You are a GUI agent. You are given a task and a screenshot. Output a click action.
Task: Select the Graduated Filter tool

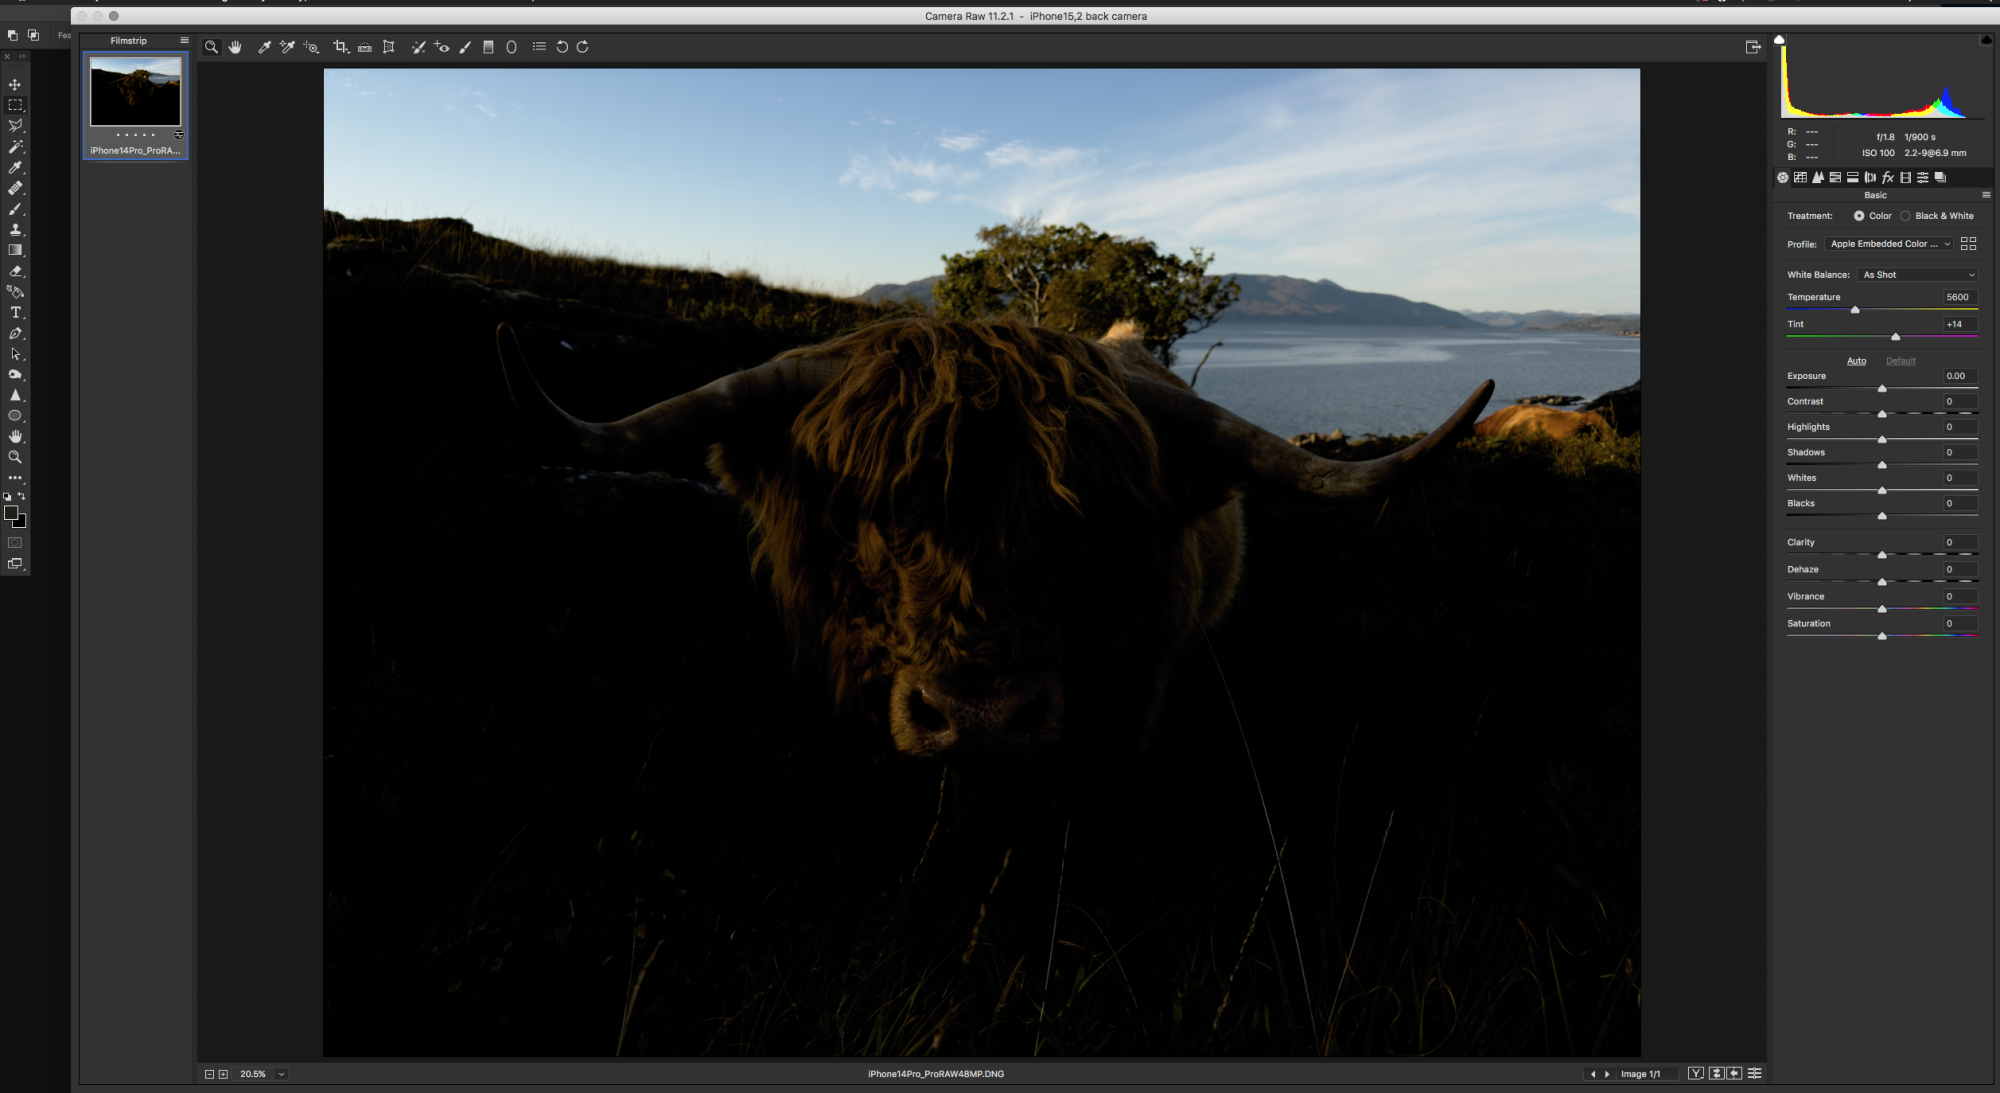pos(488,47)
